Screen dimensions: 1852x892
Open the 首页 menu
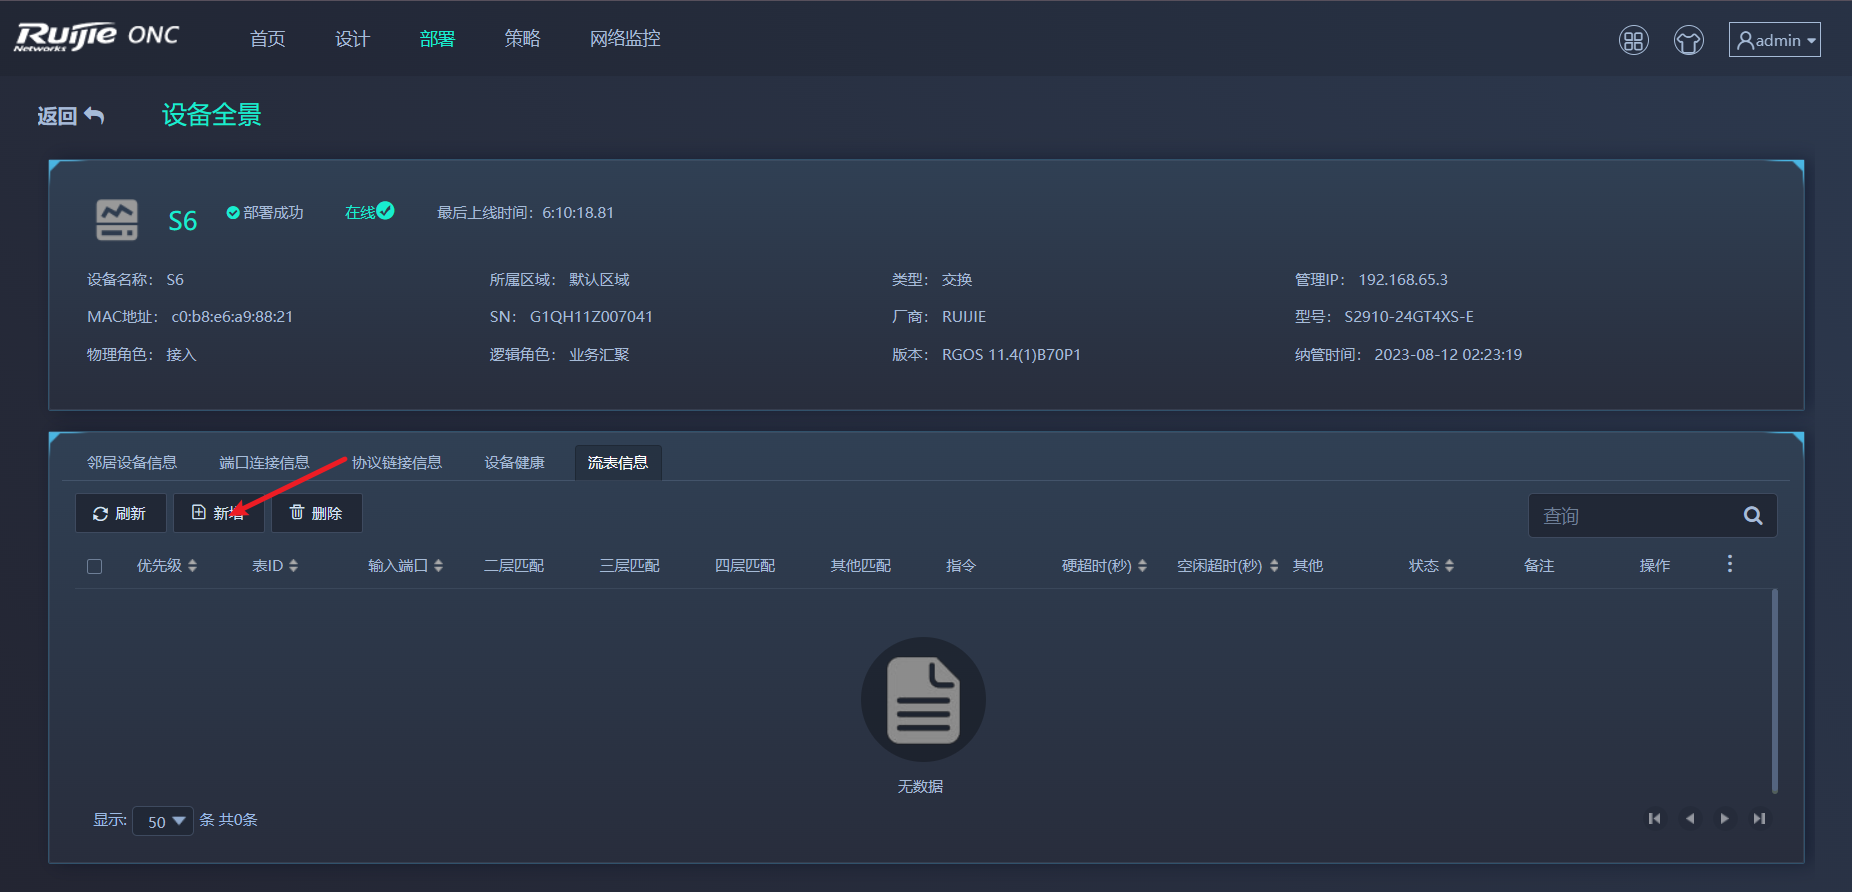coord(268,39)
